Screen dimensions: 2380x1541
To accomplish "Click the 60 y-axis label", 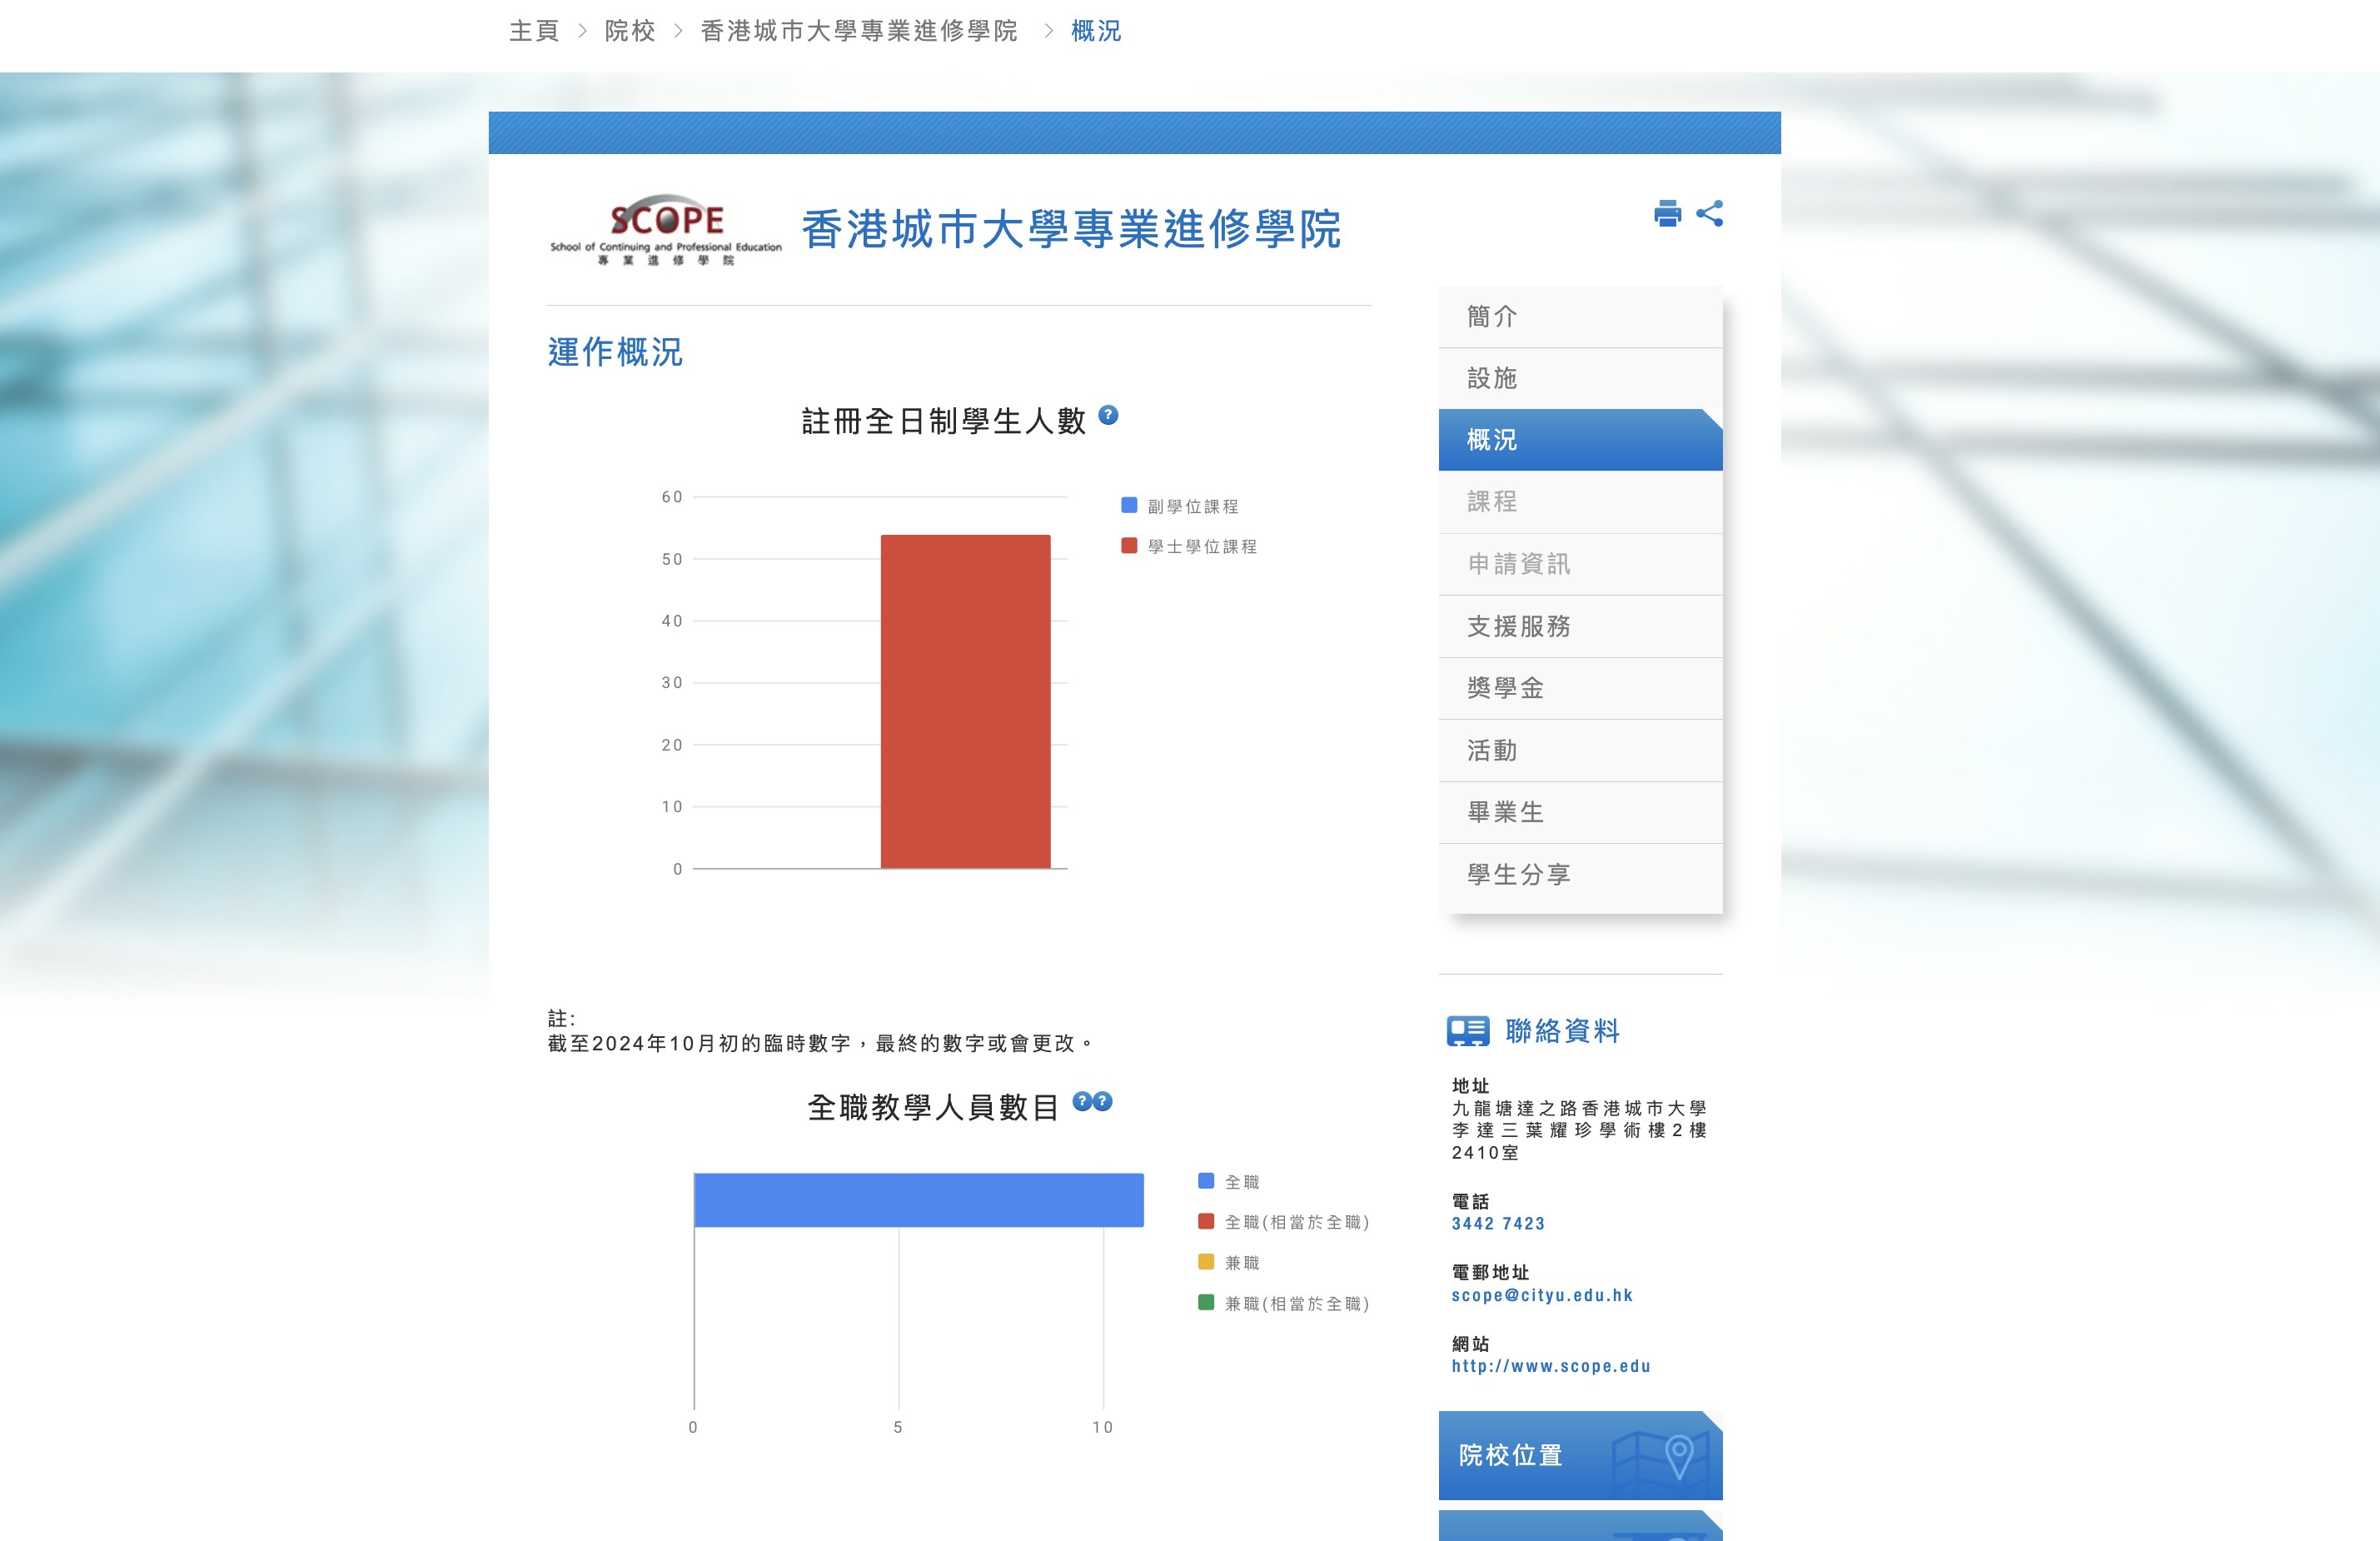I will pos(672,497).
